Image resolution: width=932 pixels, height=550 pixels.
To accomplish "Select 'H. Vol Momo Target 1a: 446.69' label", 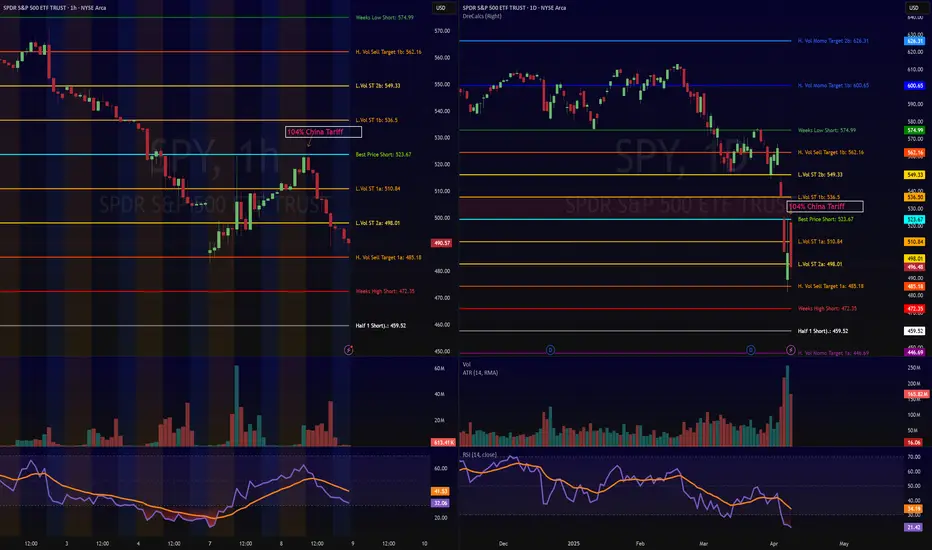I will point(833,353).
